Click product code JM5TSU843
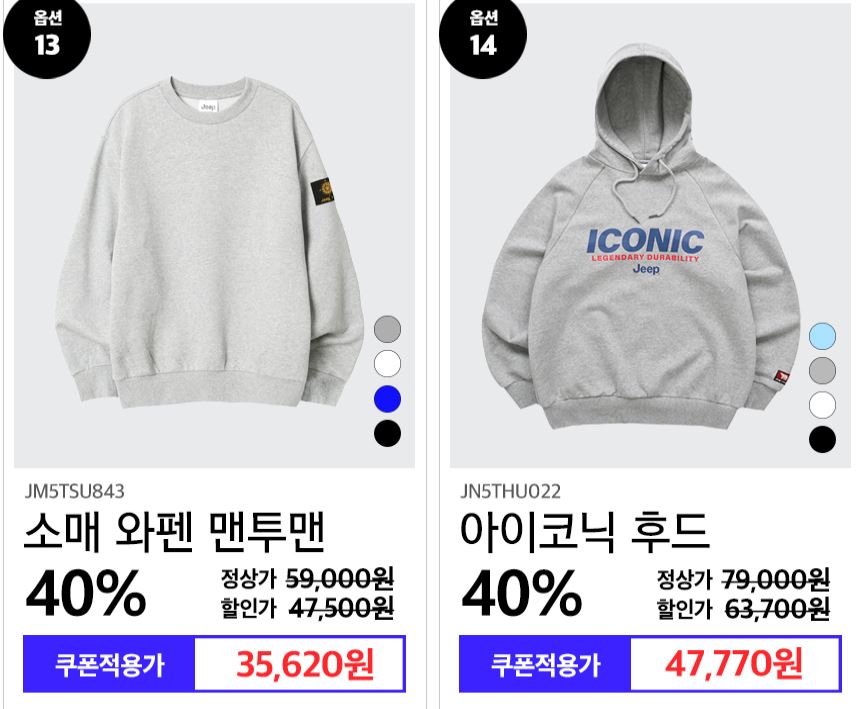 (x=75, y=491)
